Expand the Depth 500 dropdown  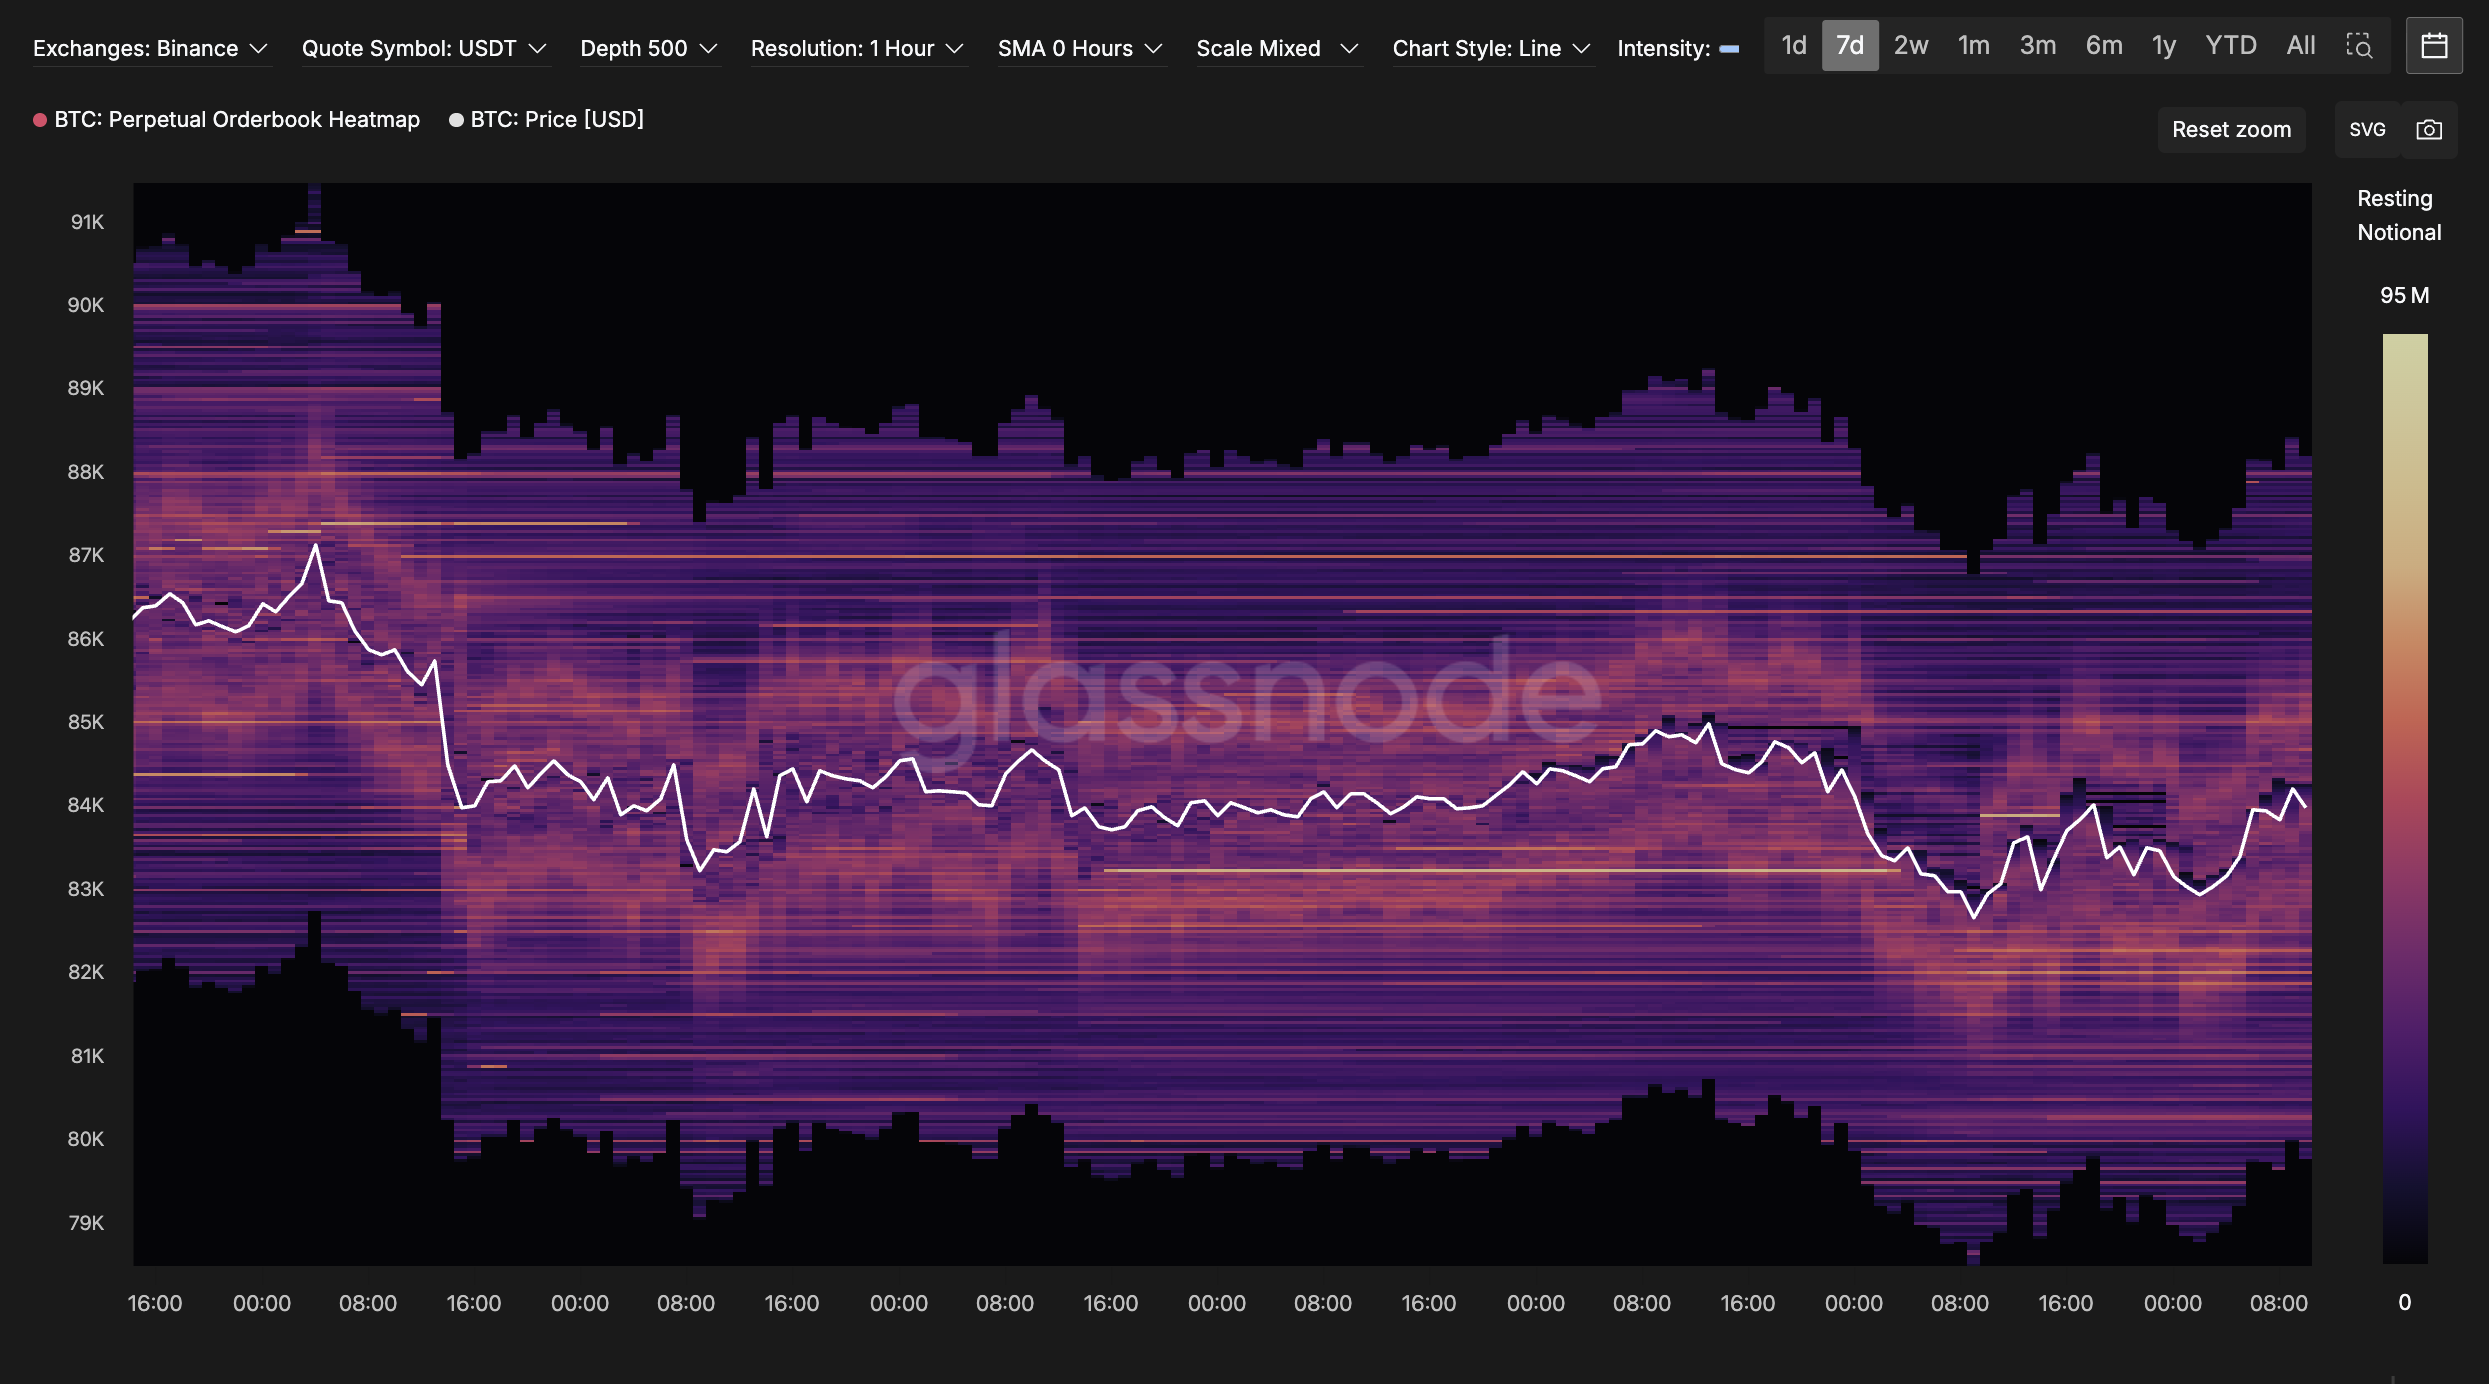point(649,48)
